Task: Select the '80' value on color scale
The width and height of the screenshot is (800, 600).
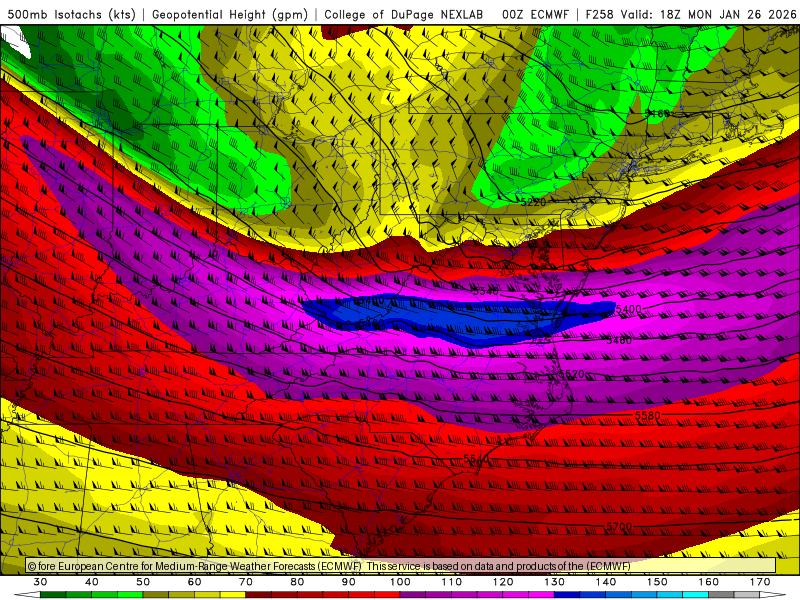Action: click(x=297, y=582)
